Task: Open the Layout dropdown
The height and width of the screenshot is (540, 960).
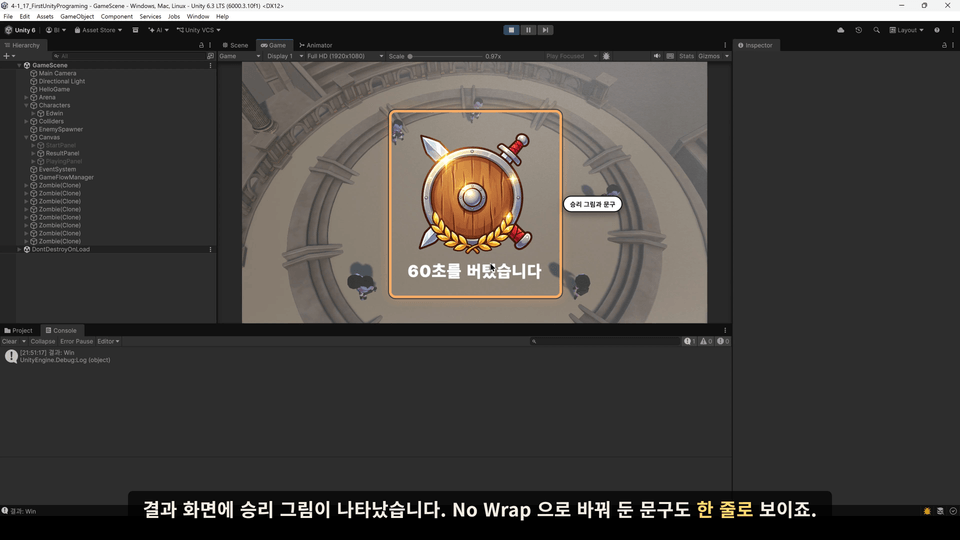Action: point(906,30)
